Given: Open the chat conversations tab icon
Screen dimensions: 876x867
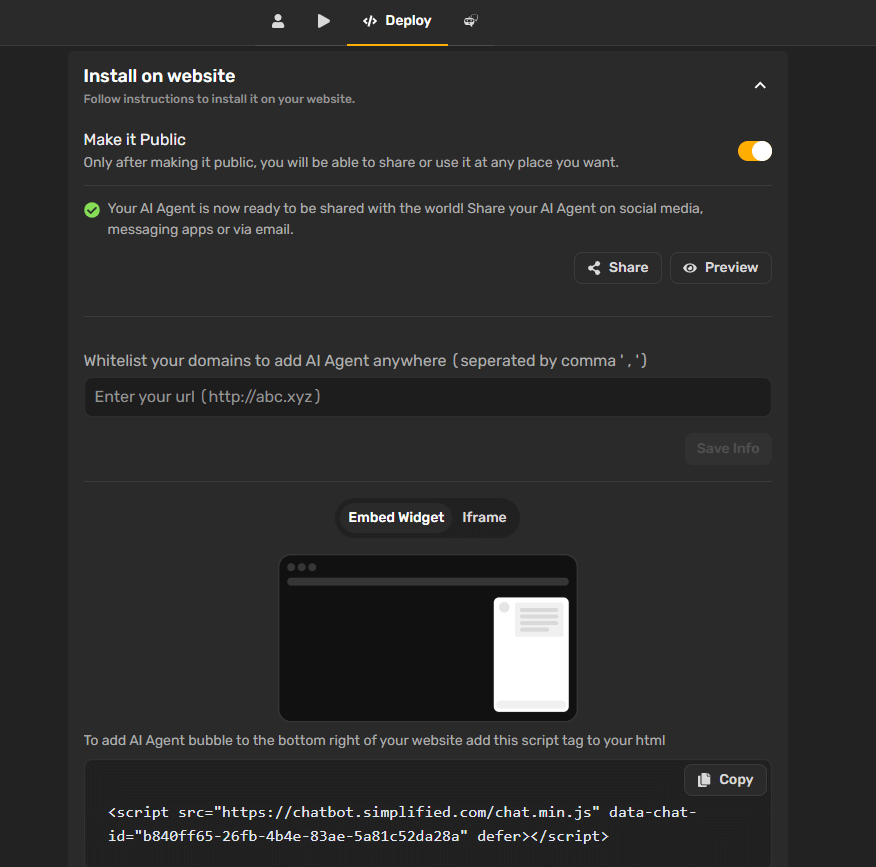Looking at the screenshot, I should [x=470, y=21].
